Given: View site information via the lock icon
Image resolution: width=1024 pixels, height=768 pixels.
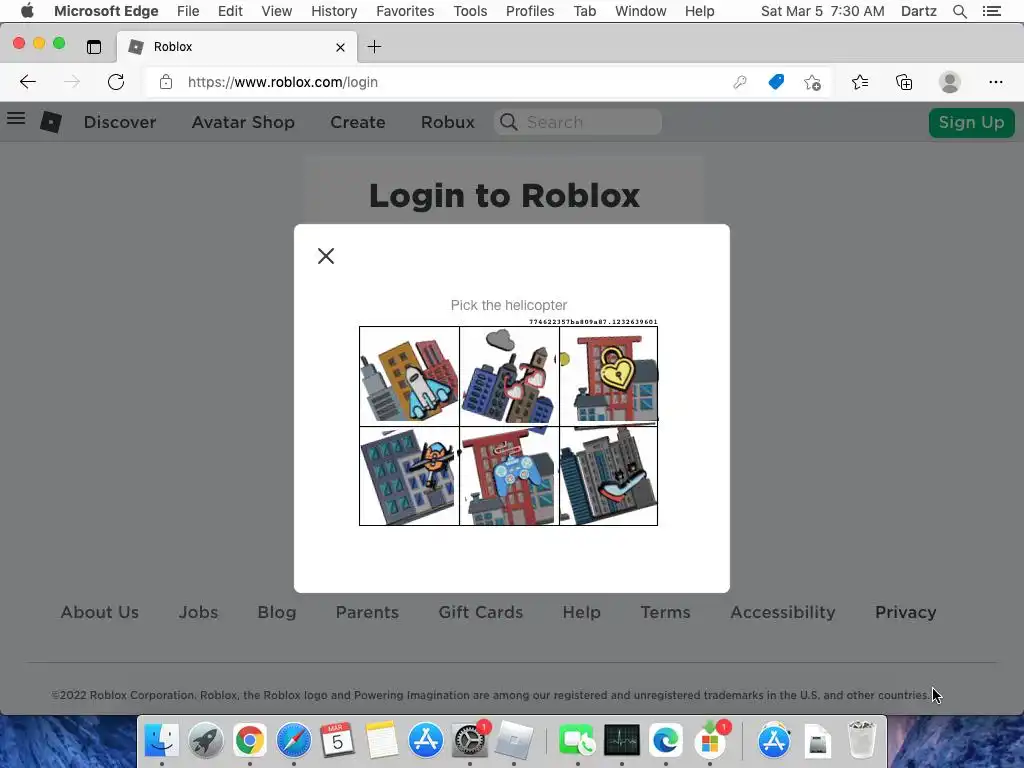Looking at the screenshot, I should pos(166,82).
